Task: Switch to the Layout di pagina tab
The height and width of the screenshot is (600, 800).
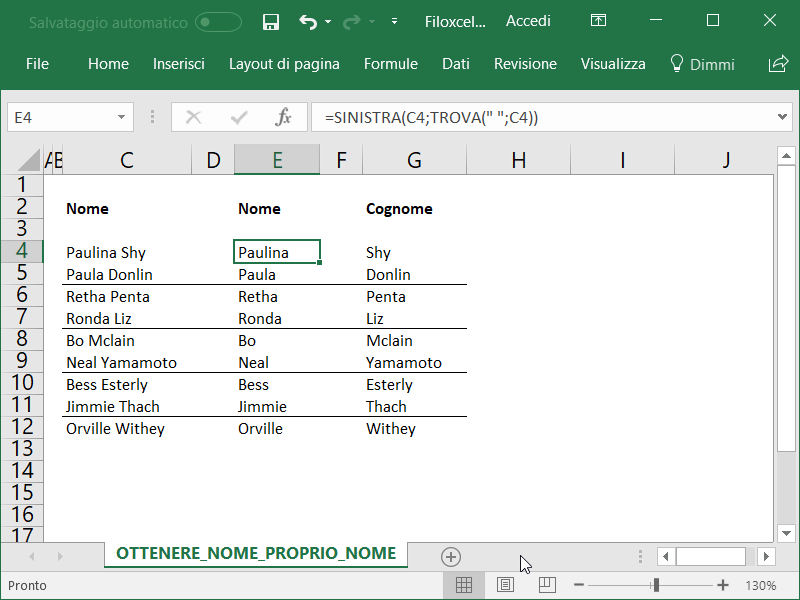Action: pos(284,64)
